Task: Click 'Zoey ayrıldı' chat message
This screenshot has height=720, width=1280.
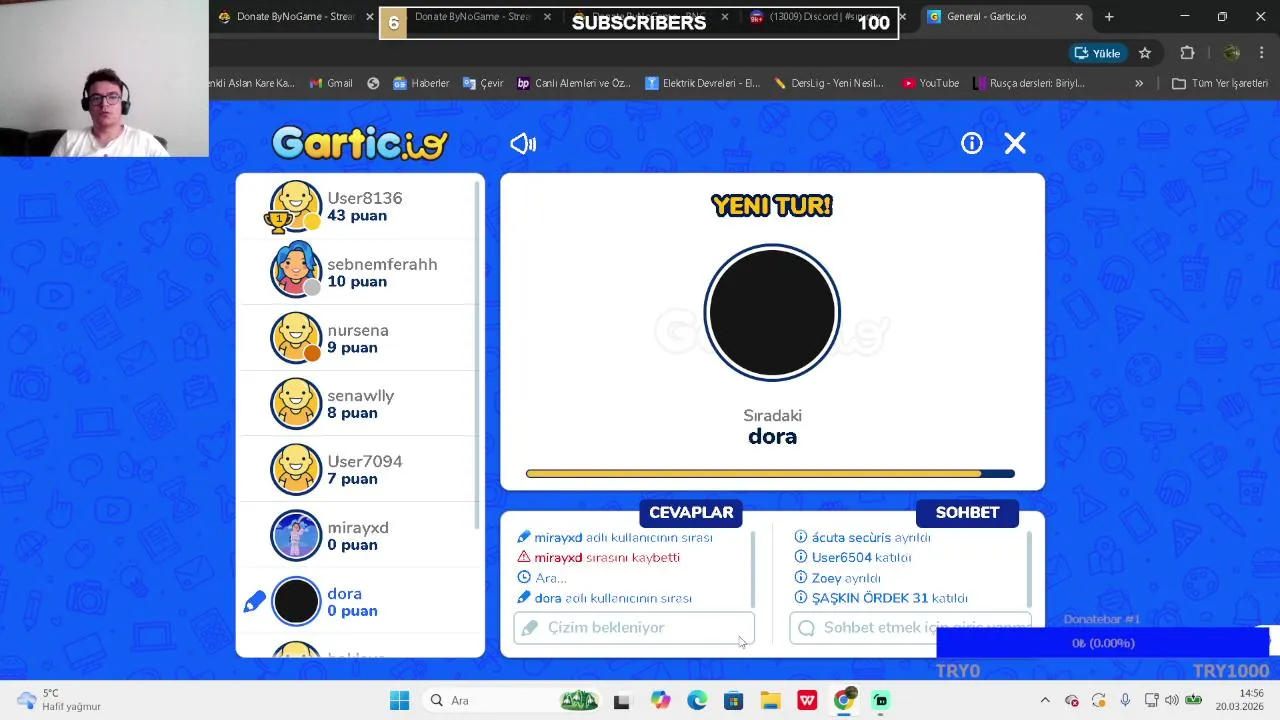Action: point(837,578)
